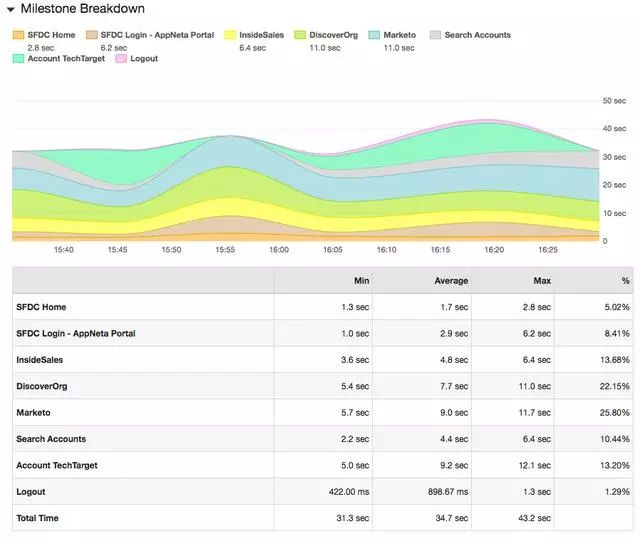Collapse the Milestone Breakdown section
The image size is (640, 539).
(x=11, y=9)
